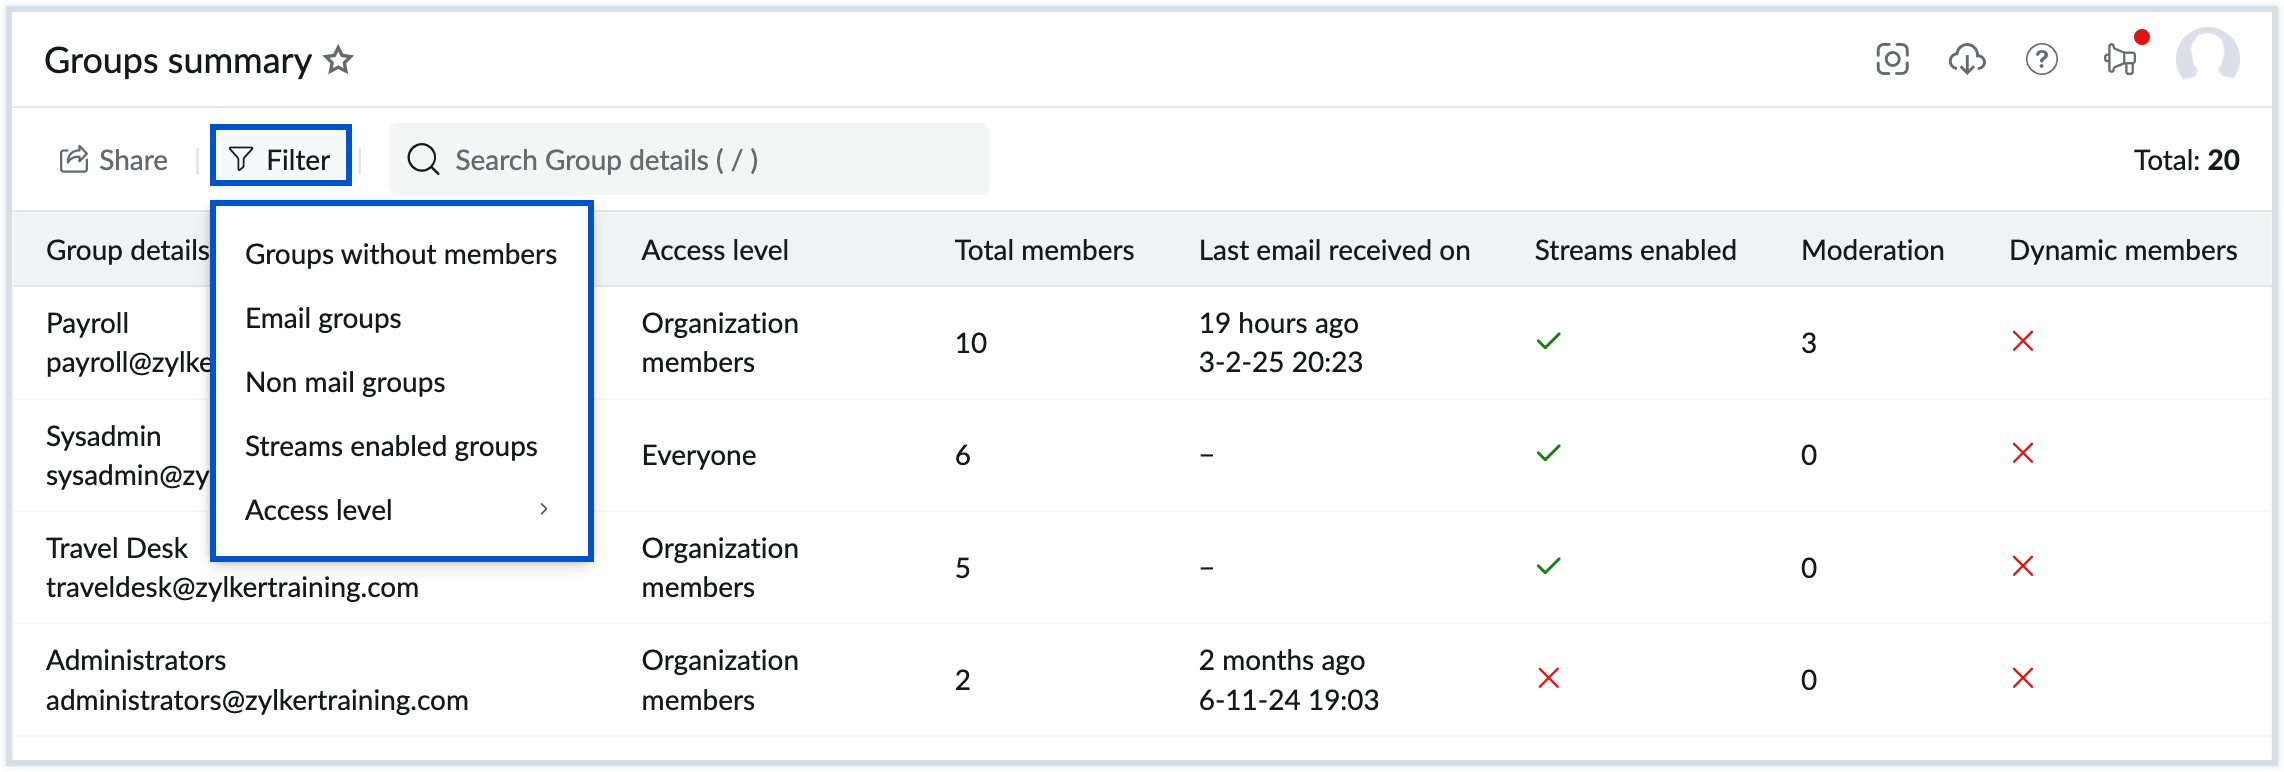Choose Non mail groups filter

click(x=345, y=382)
